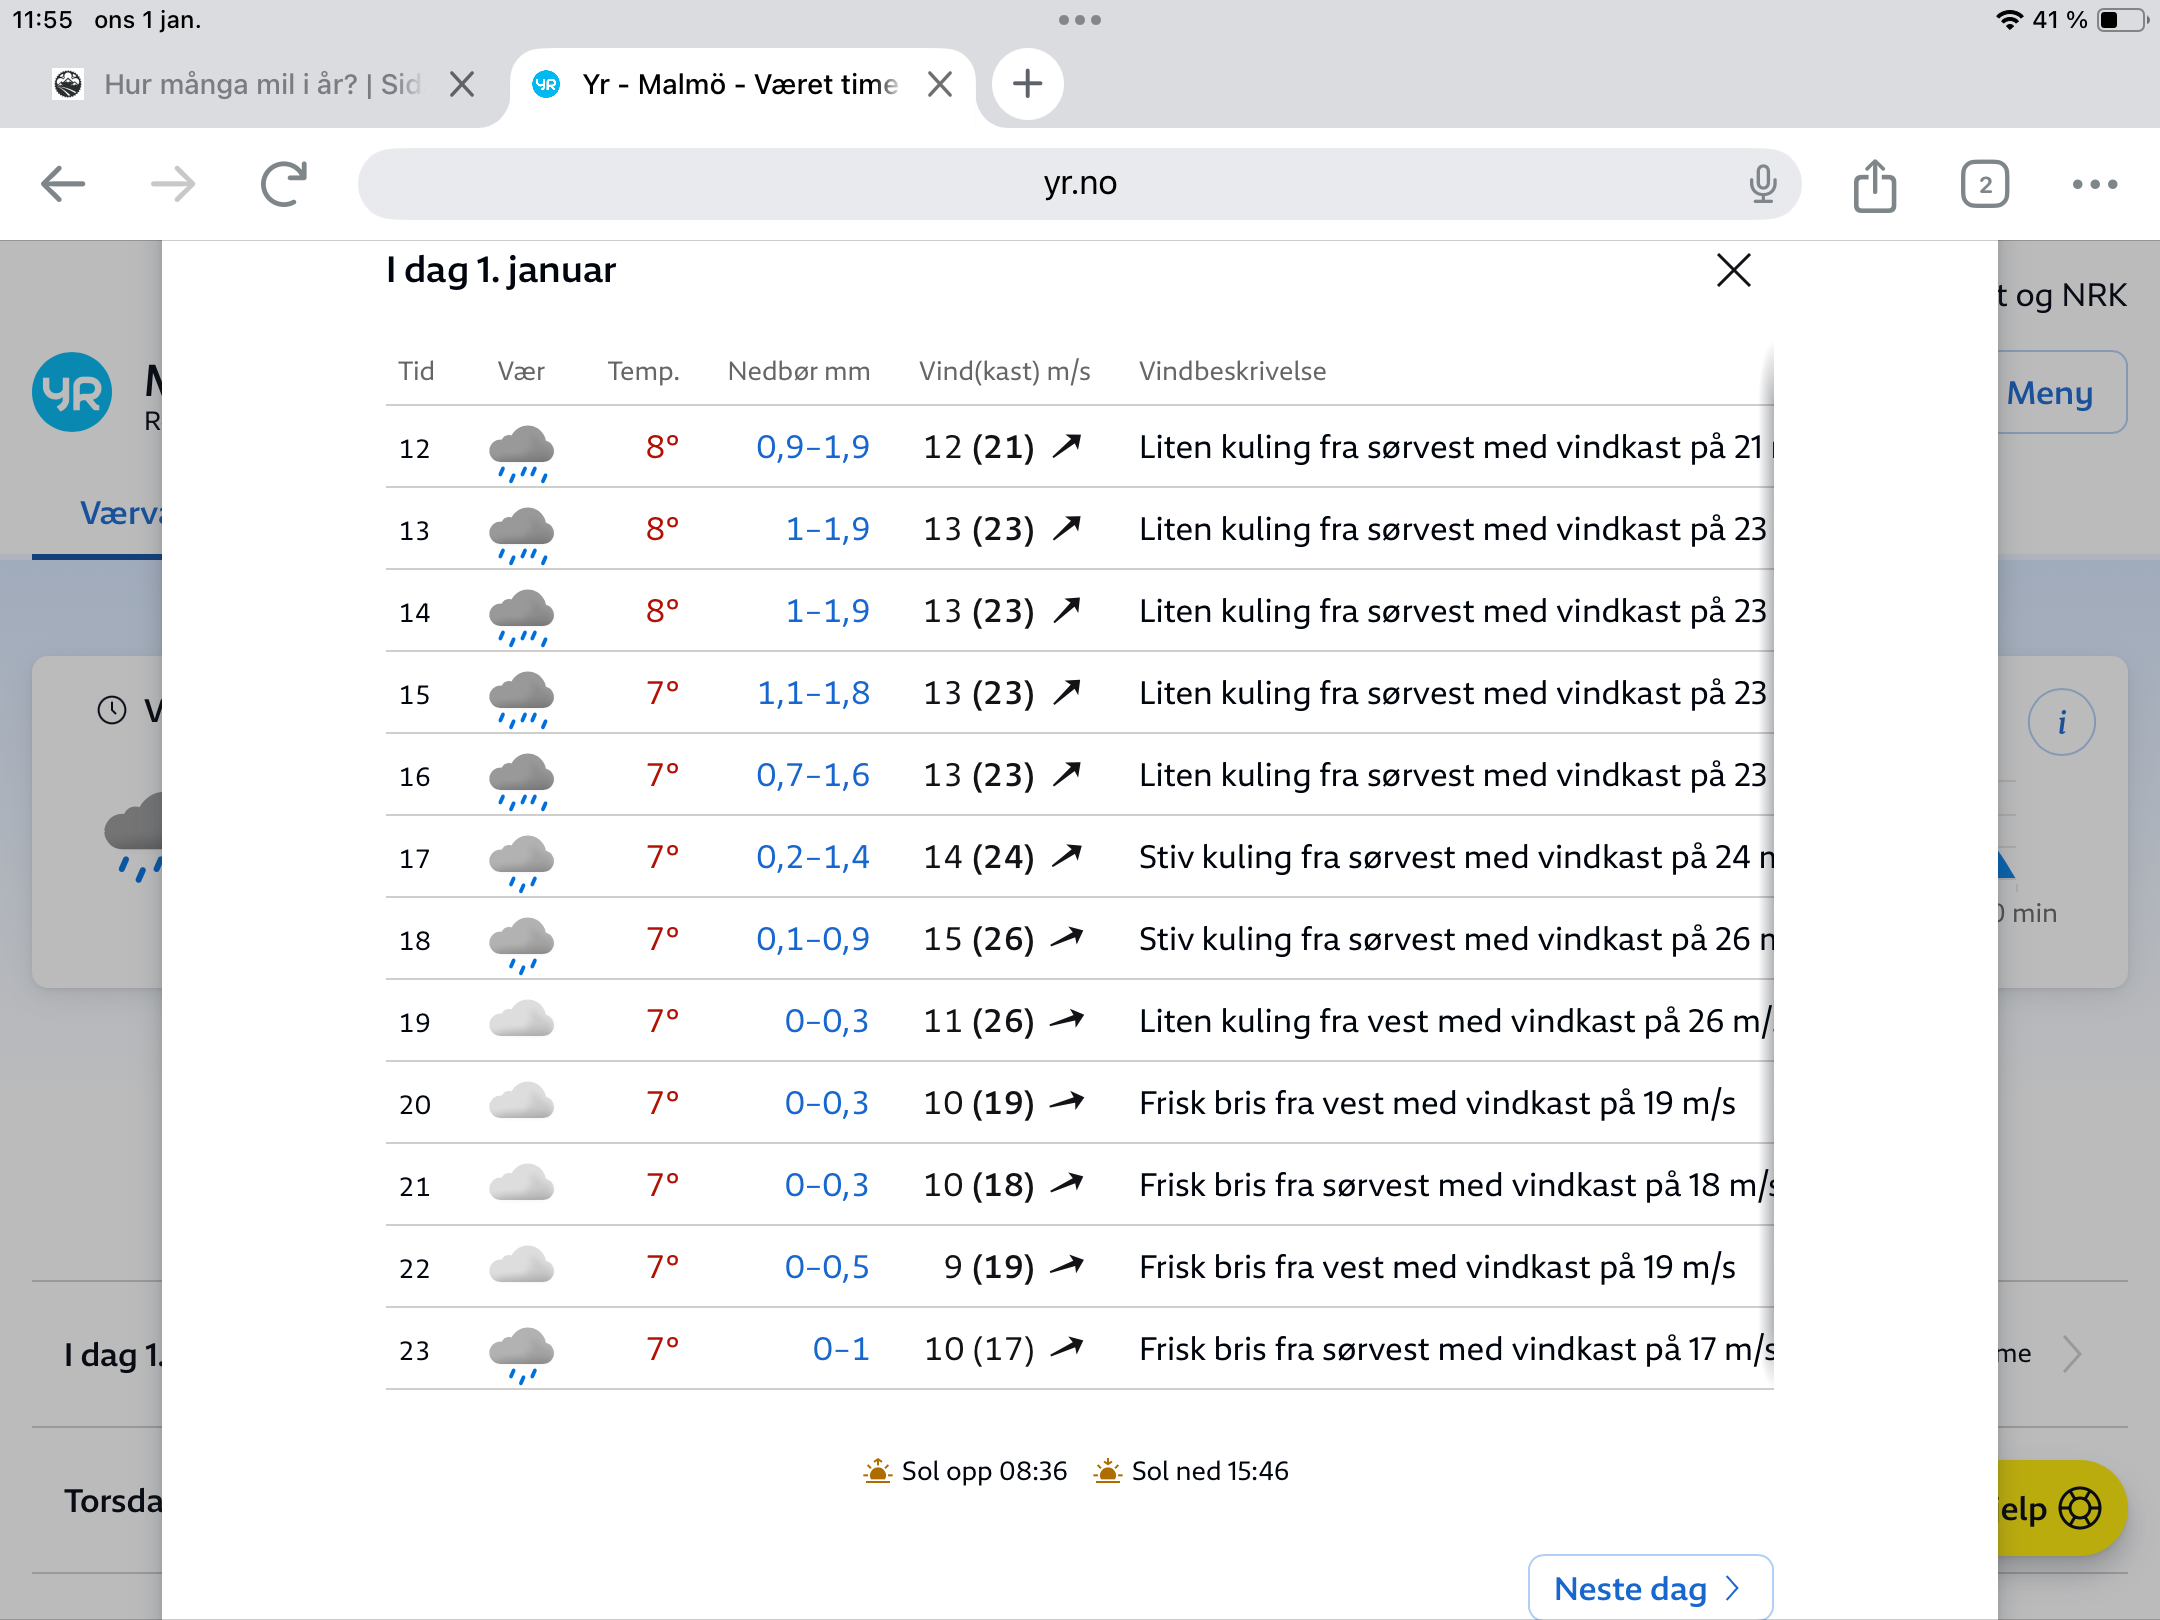Click the wind direction arrow for hour 20
This screenshot has height=1620, width=2160.
click(x=1067, y=1102)
